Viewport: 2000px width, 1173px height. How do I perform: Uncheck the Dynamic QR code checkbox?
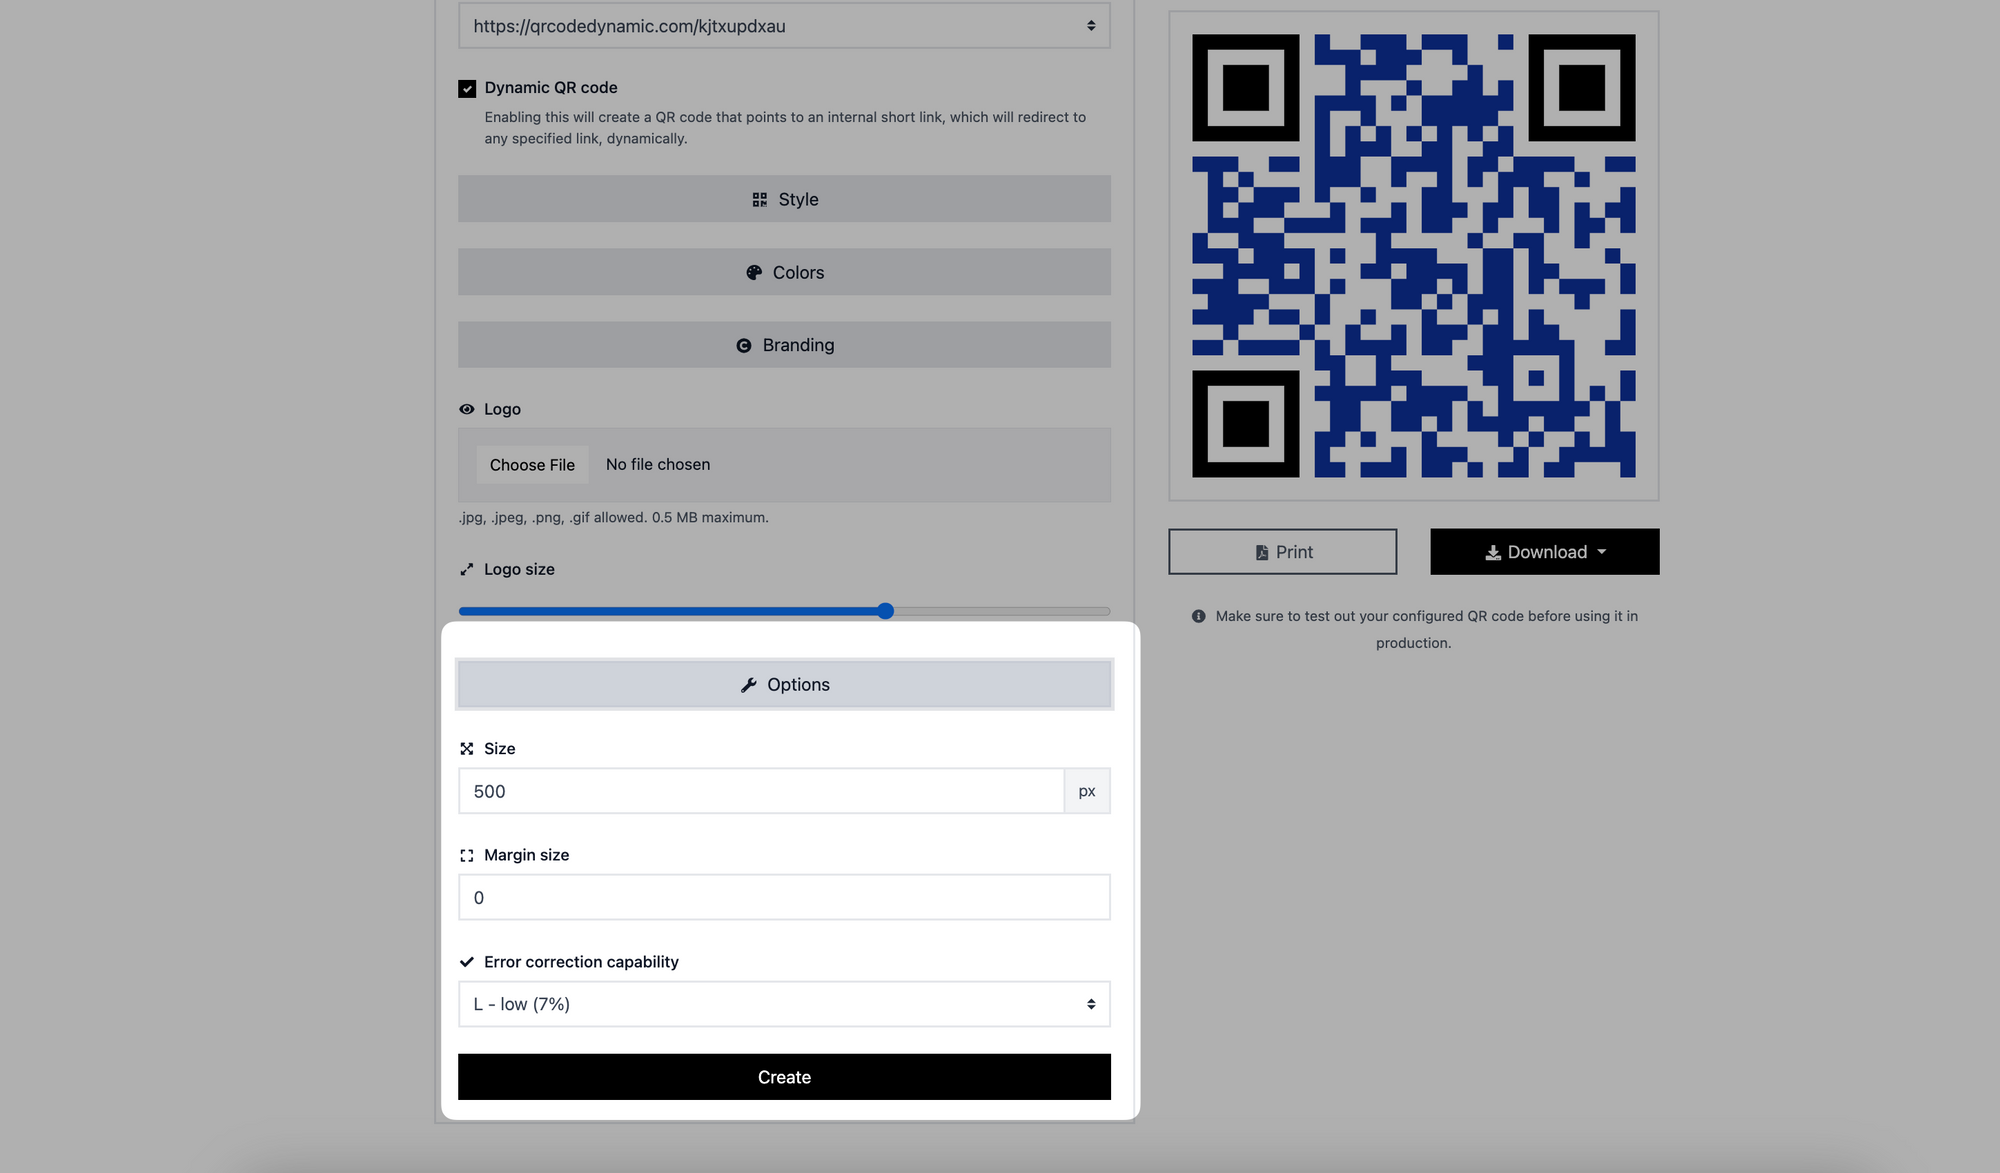[467, 89]
